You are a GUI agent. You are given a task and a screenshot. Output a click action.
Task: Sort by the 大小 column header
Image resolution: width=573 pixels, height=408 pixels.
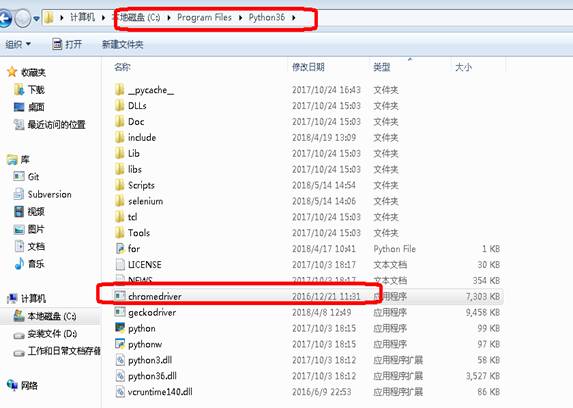tap(463, 67)
